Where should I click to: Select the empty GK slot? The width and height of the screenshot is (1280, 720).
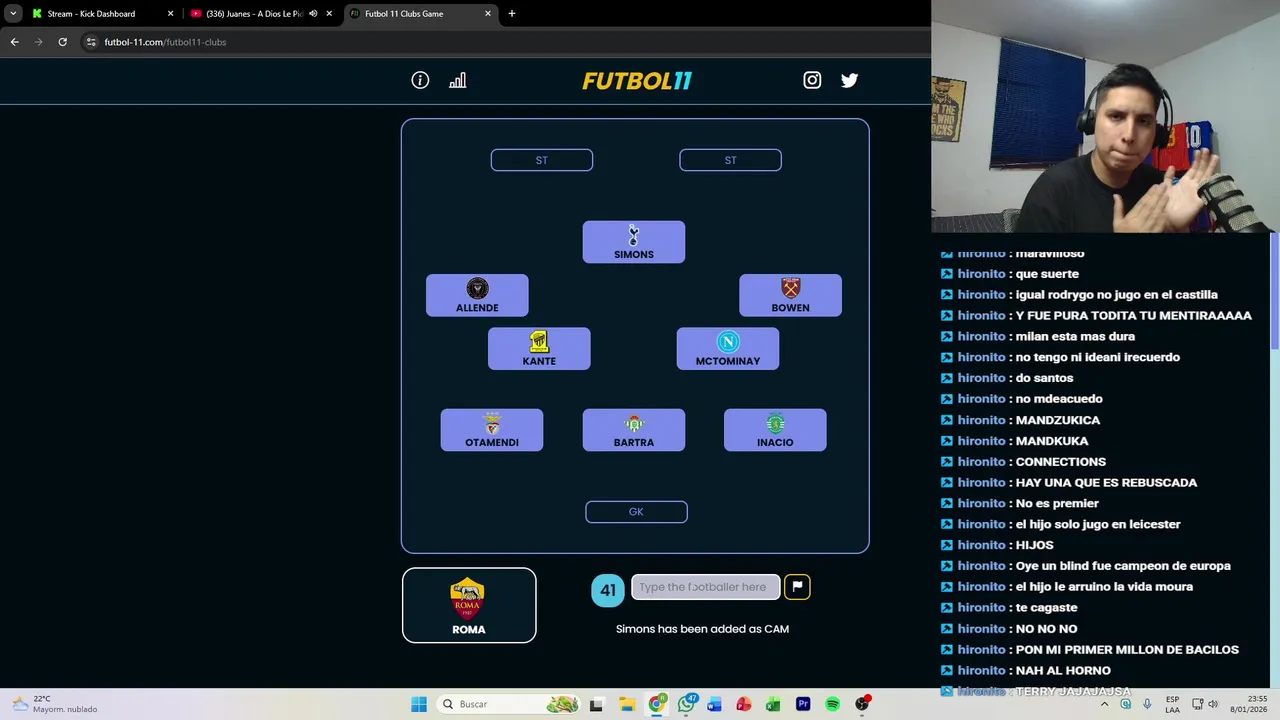pos(636,512)
